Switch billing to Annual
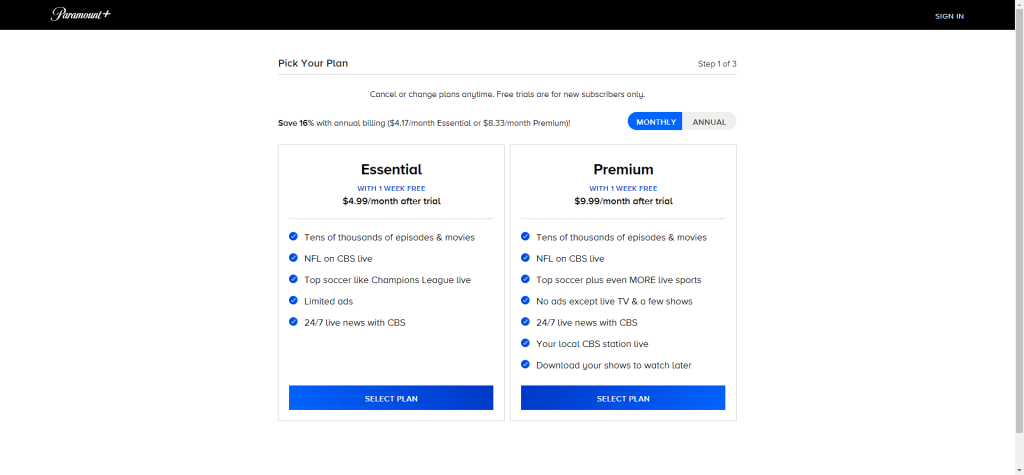 pyautogui.click(x=709, y=122)
